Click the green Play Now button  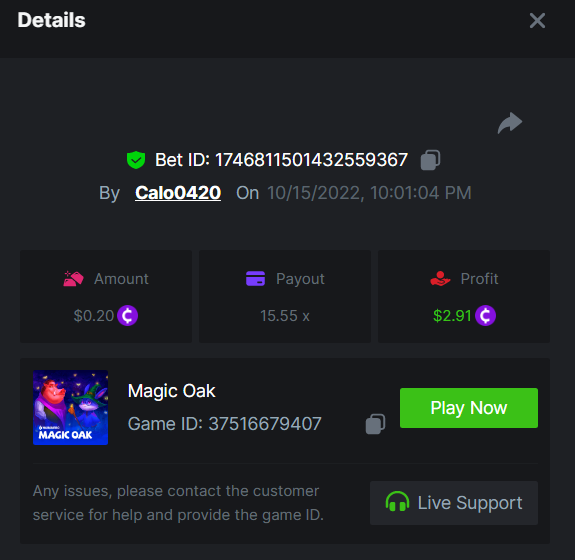[x=469, y=408]
